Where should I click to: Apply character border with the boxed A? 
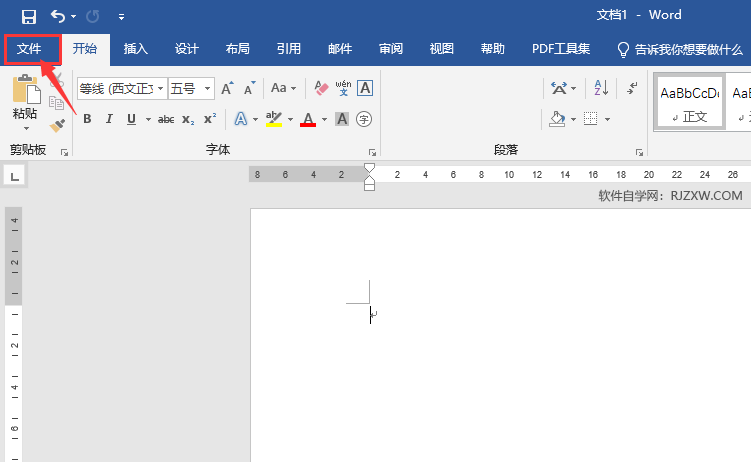coord(365,88)
